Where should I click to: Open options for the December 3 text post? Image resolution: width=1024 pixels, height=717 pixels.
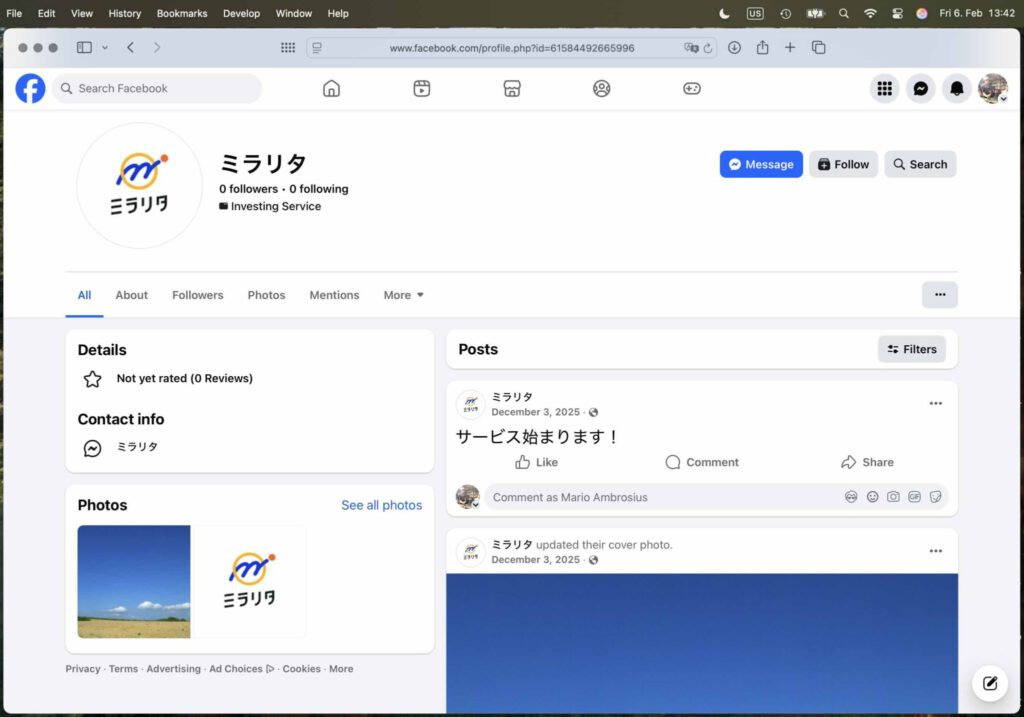935,404
